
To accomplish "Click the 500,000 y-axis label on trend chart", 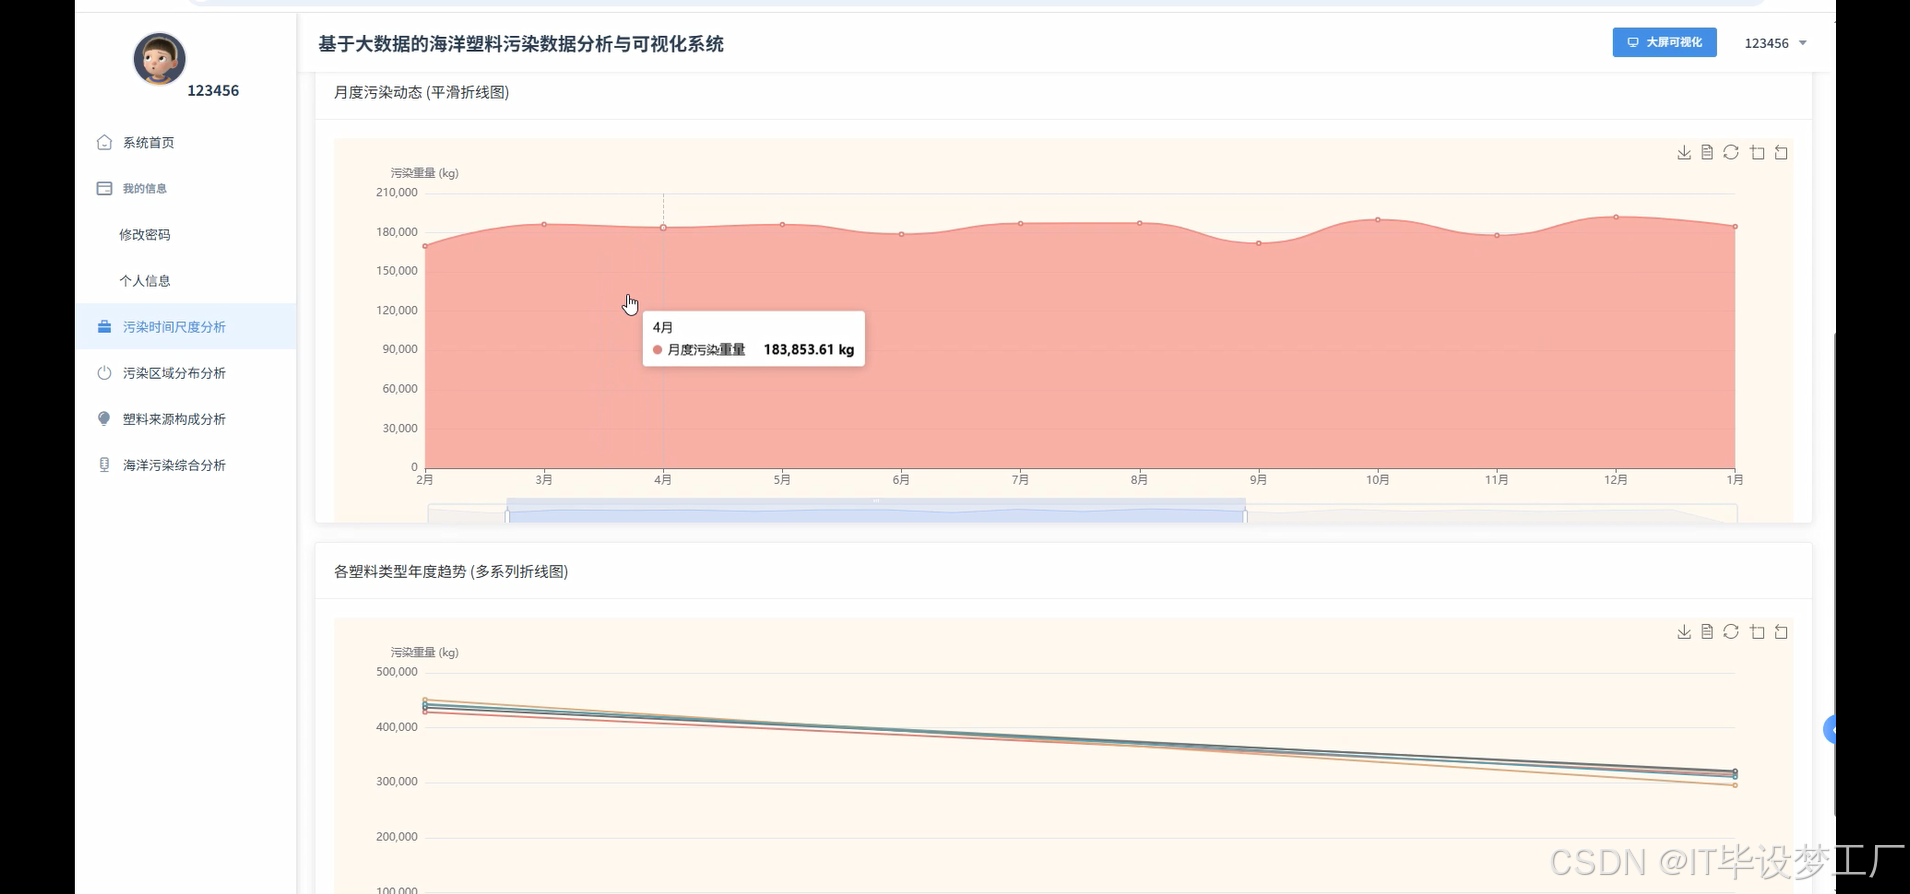I will (x=397, y=671).
